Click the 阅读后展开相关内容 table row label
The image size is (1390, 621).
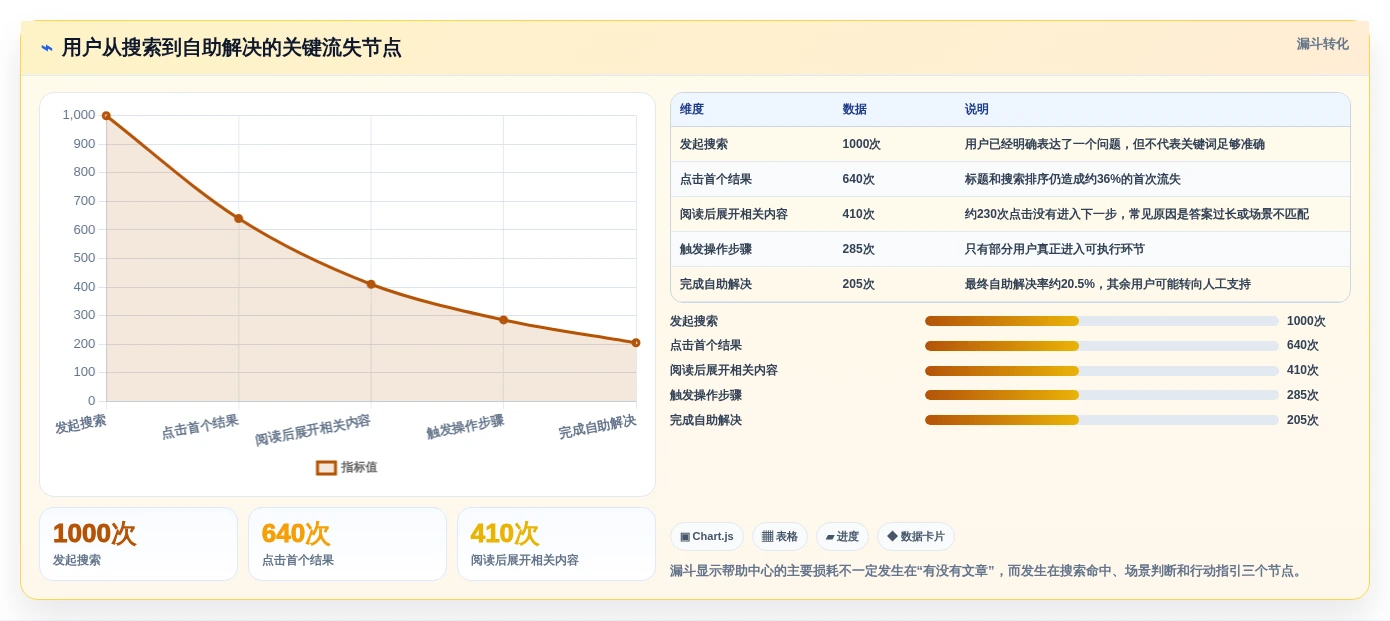[x=734, y=215]
